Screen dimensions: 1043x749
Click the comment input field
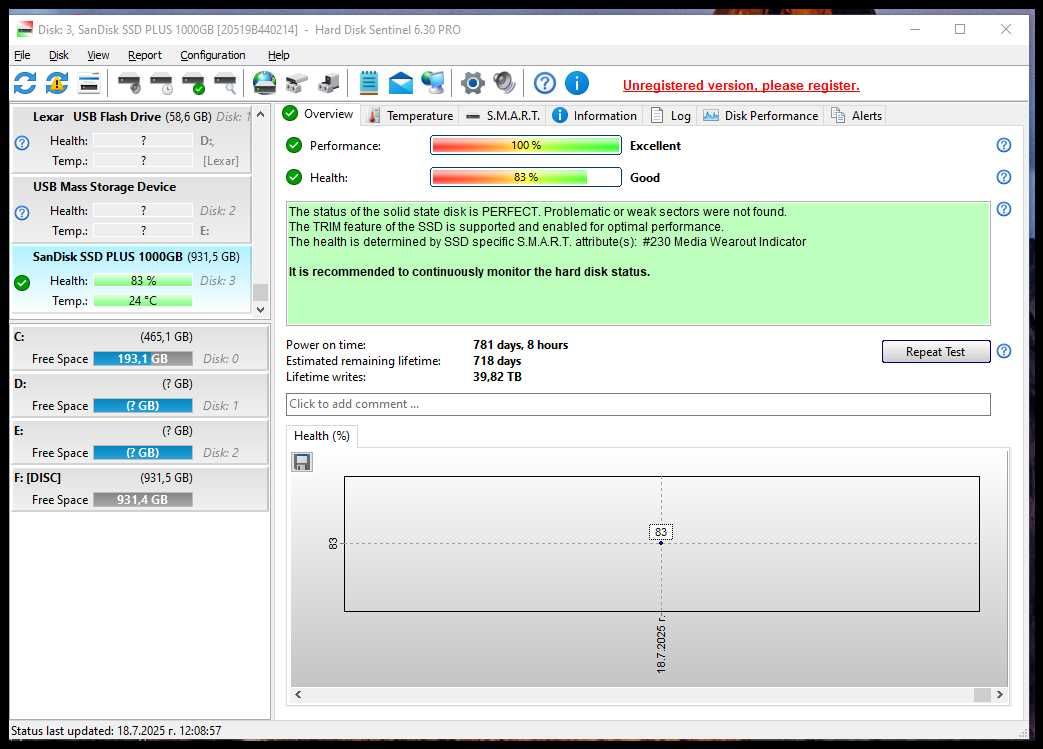pos(638,404)
